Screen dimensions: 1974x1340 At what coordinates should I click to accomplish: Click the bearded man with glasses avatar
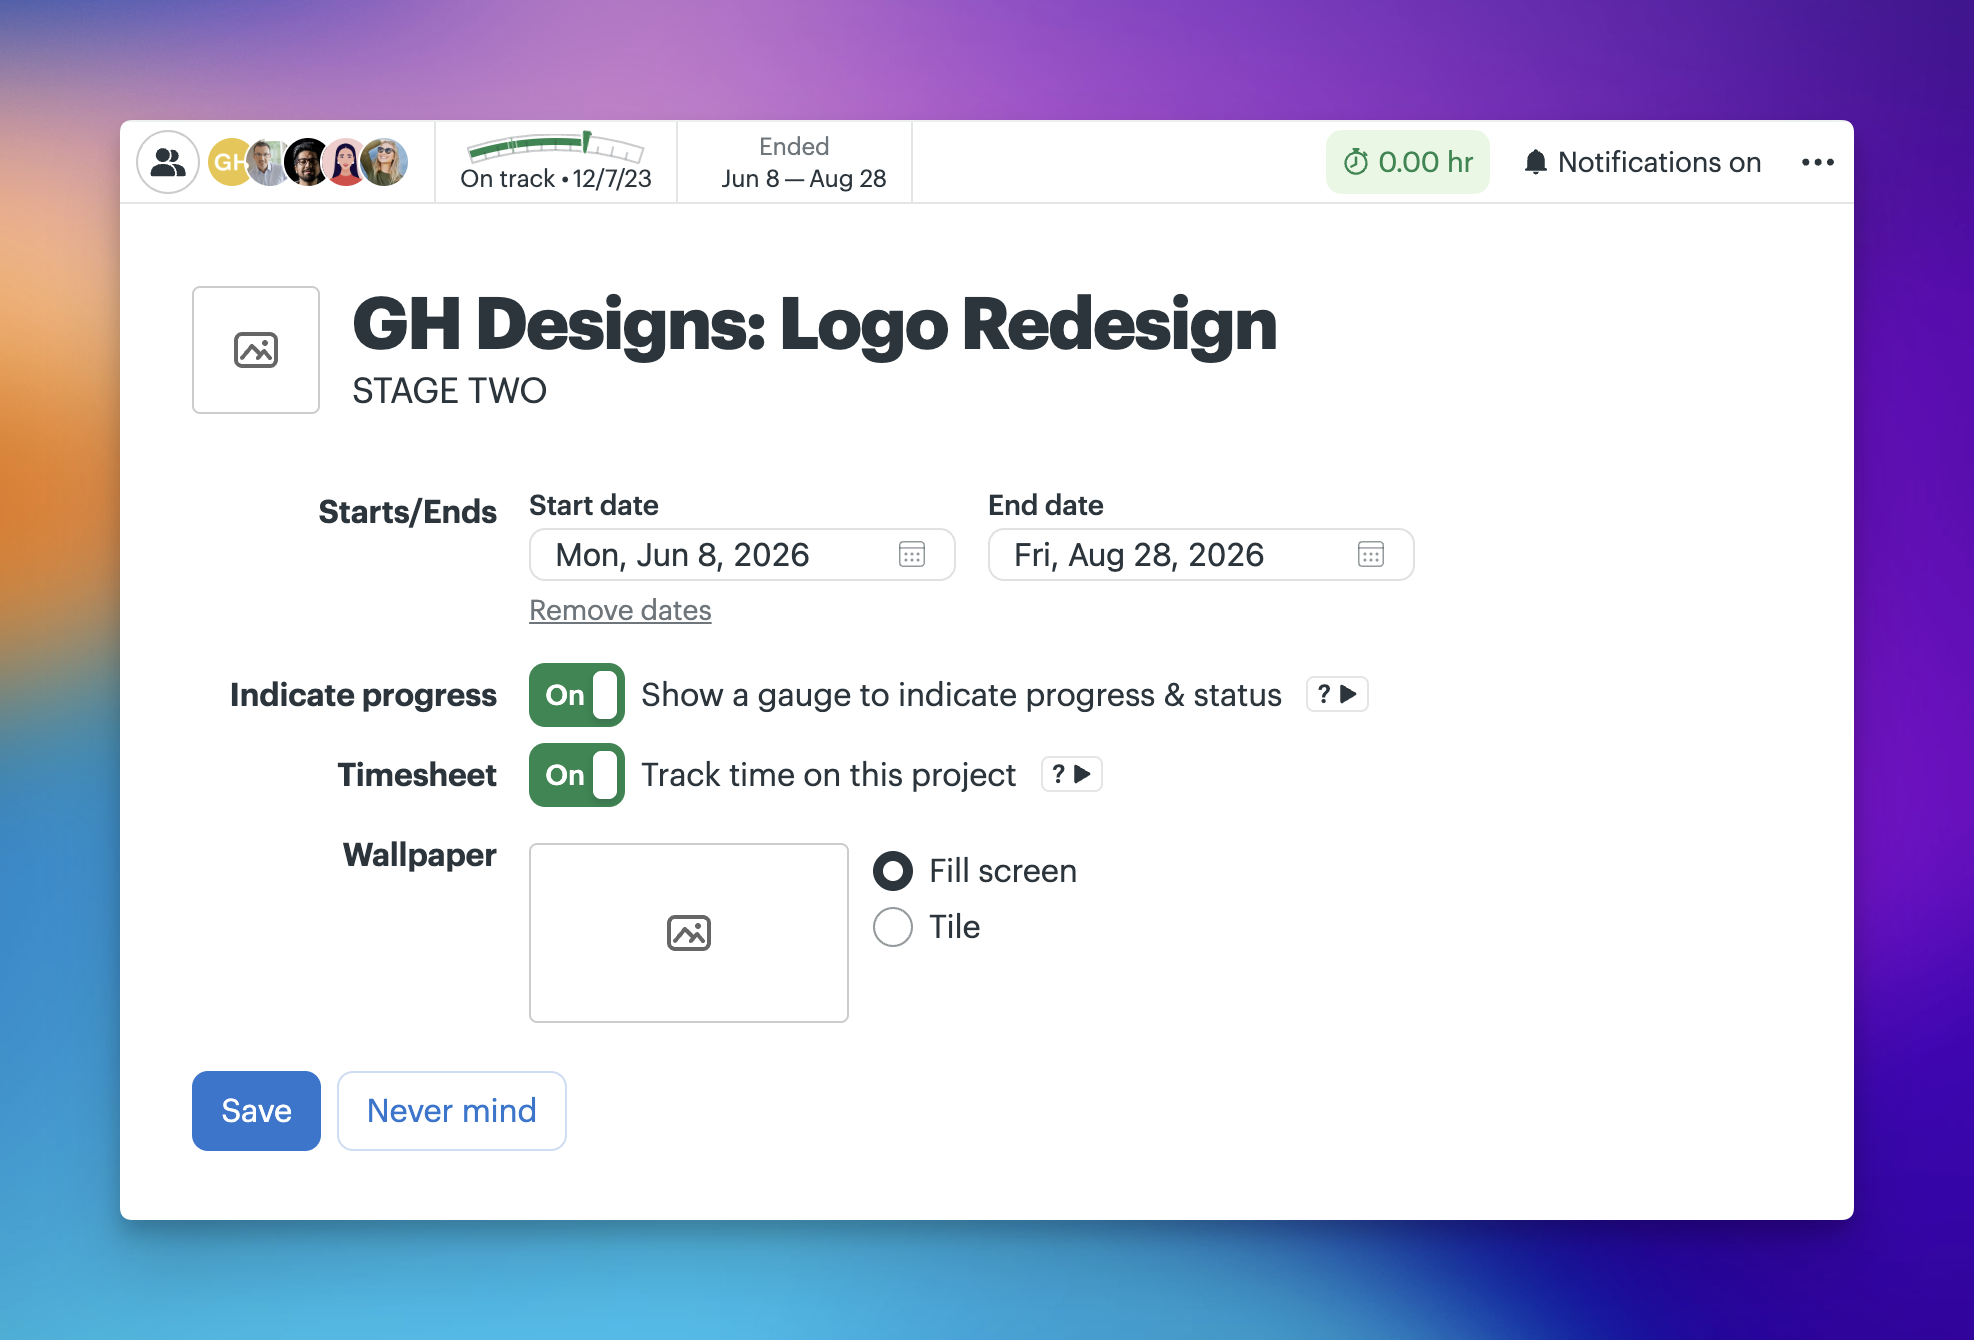308,162
